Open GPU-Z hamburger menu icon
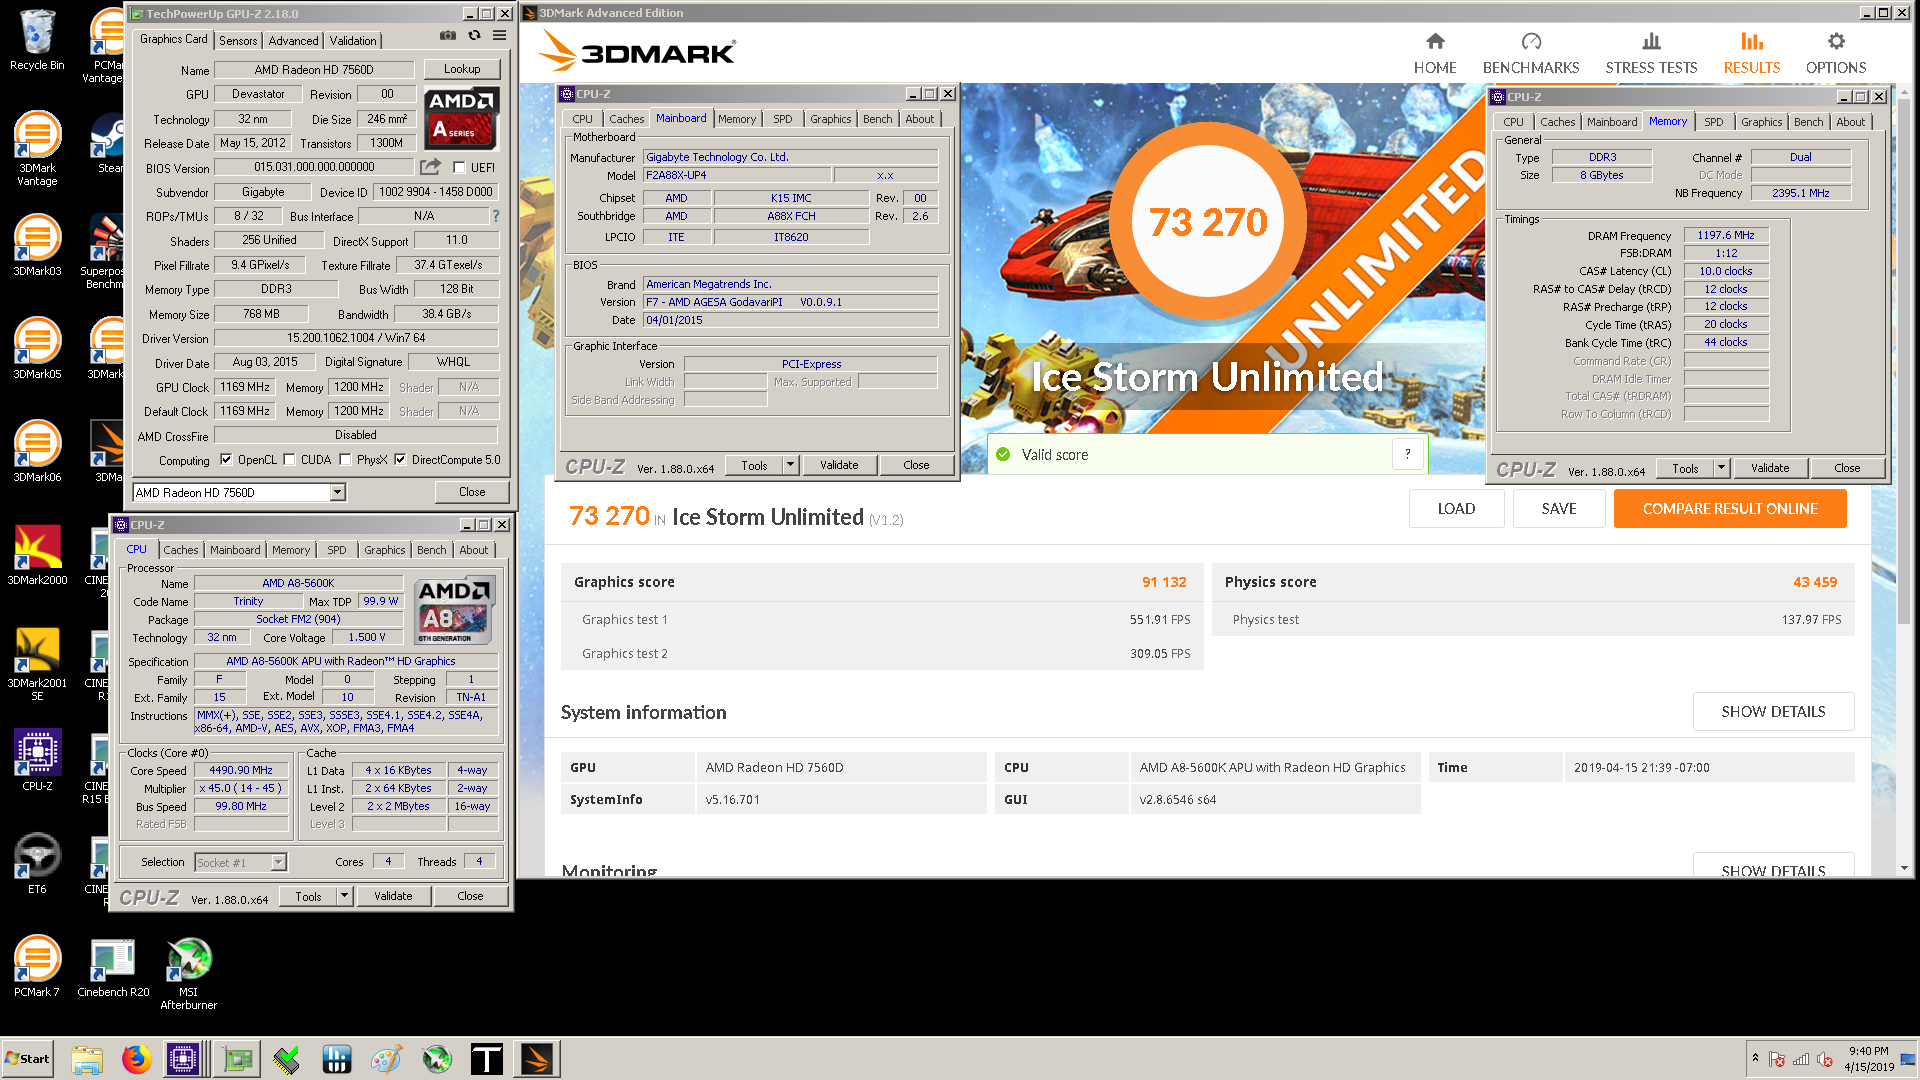The image size is (1920, 1080). [499, 36]
